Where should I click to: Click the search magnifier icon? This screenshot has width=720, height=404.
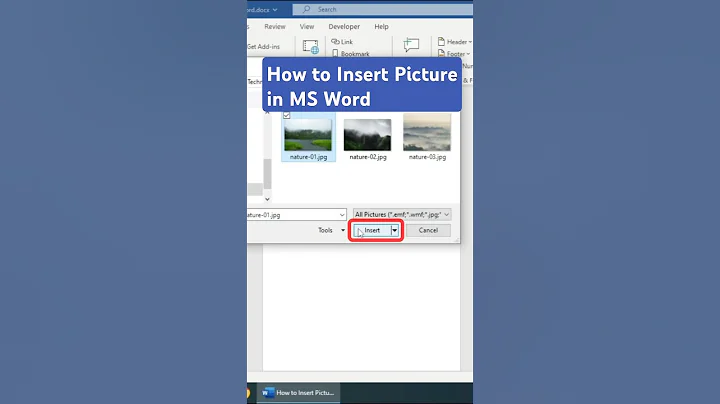(306, 9)
